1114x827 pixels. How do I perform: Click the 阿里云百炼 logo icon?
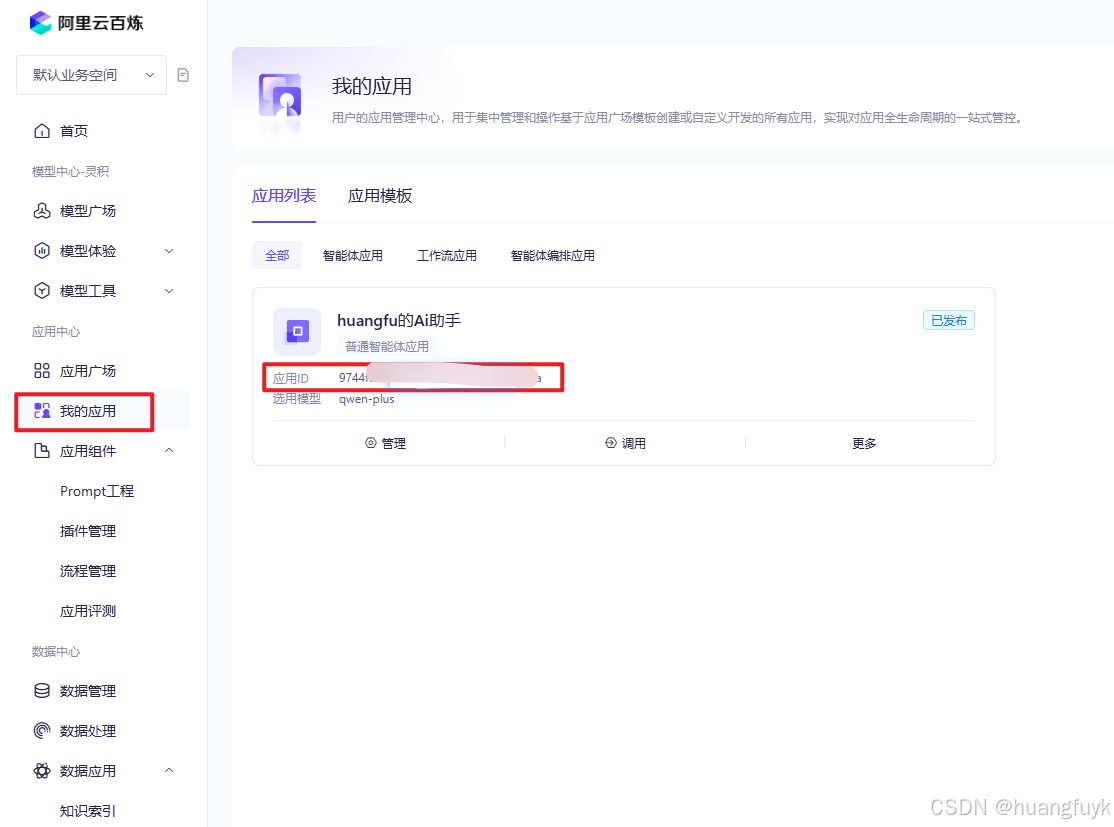coord(40,23)
